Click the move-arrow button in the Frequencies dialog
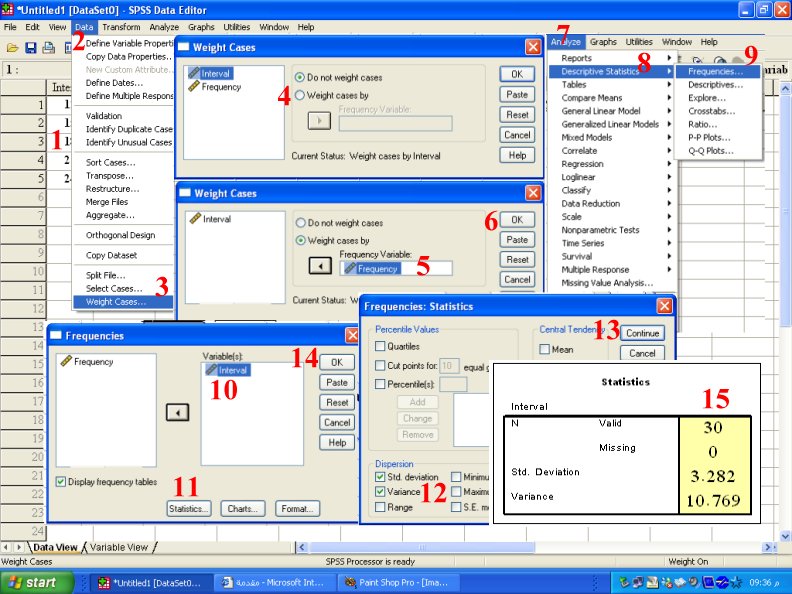 (x=177, y=412)
